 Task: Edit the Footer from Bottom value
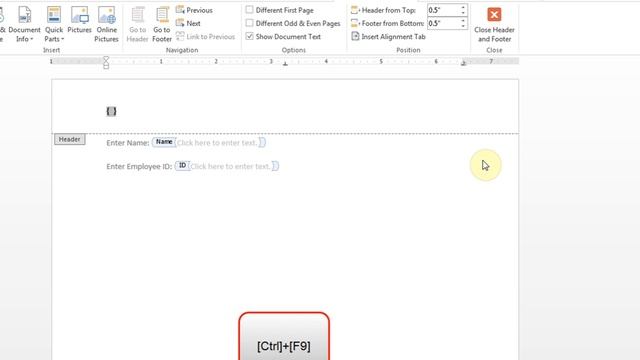click(443, 24)
